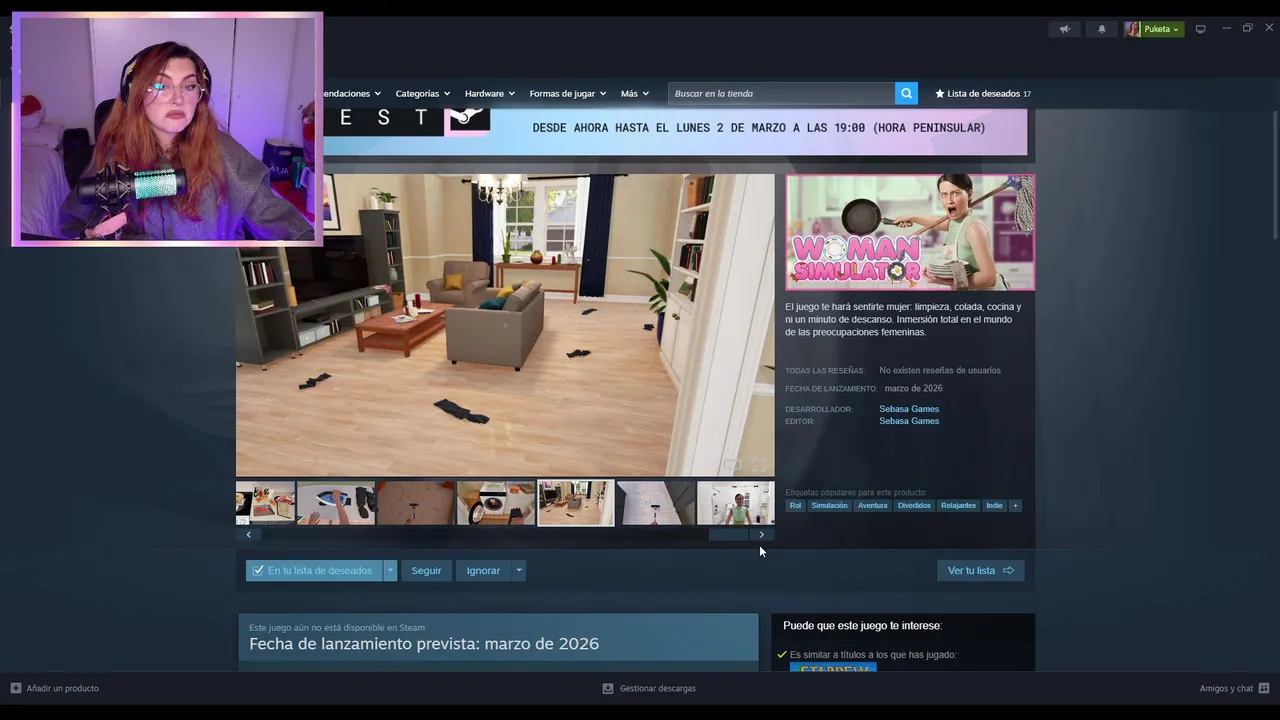Select the Rol tag
Screen dimensions: 1280x720
click(795, 505)
